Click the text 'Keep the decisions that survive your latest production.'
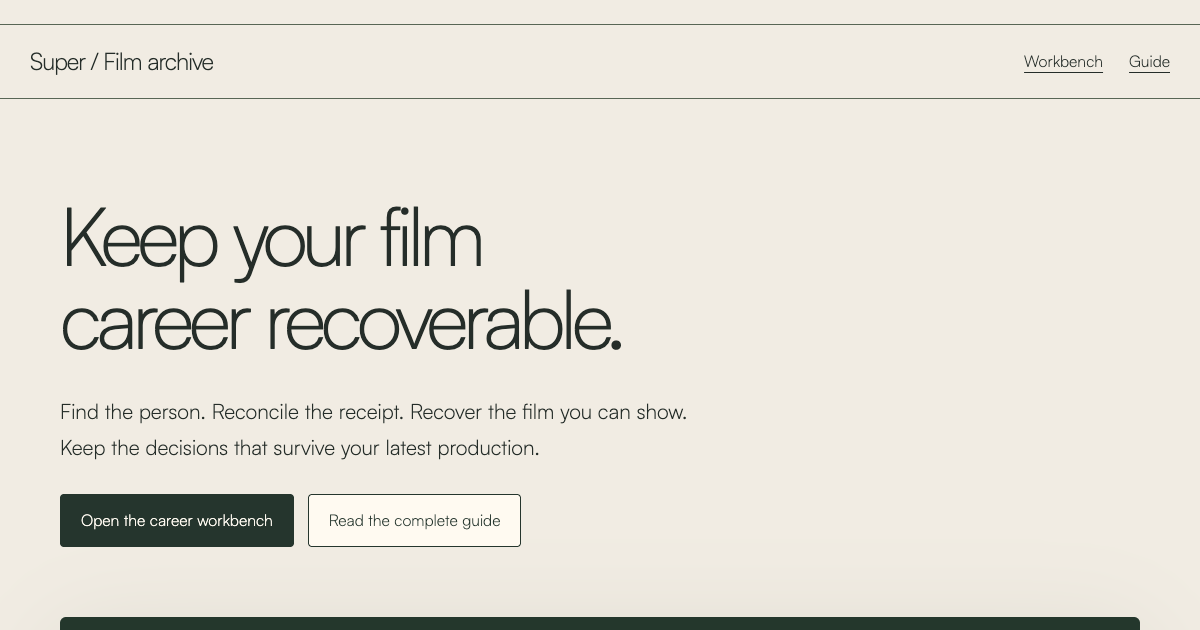Screen dimensions: 1200x630 pyautogui.click(x=300, y=448)
